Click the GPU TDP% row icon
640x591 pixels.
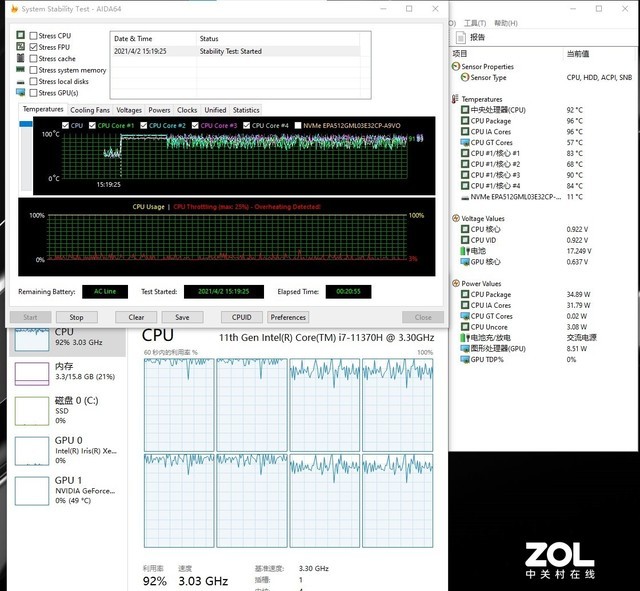465,359
